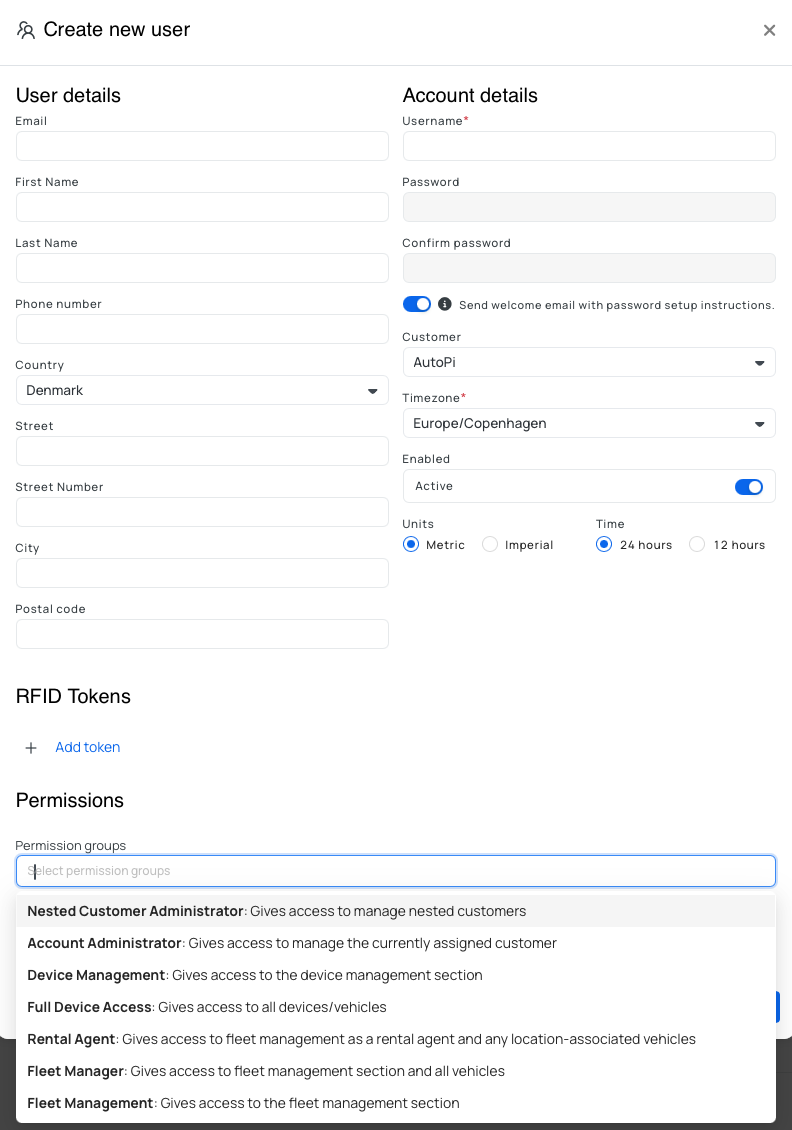The width and height of the screenshot is (792, 1130).
Task: Click the plus icon to add a token
Action: click(31, 747)
